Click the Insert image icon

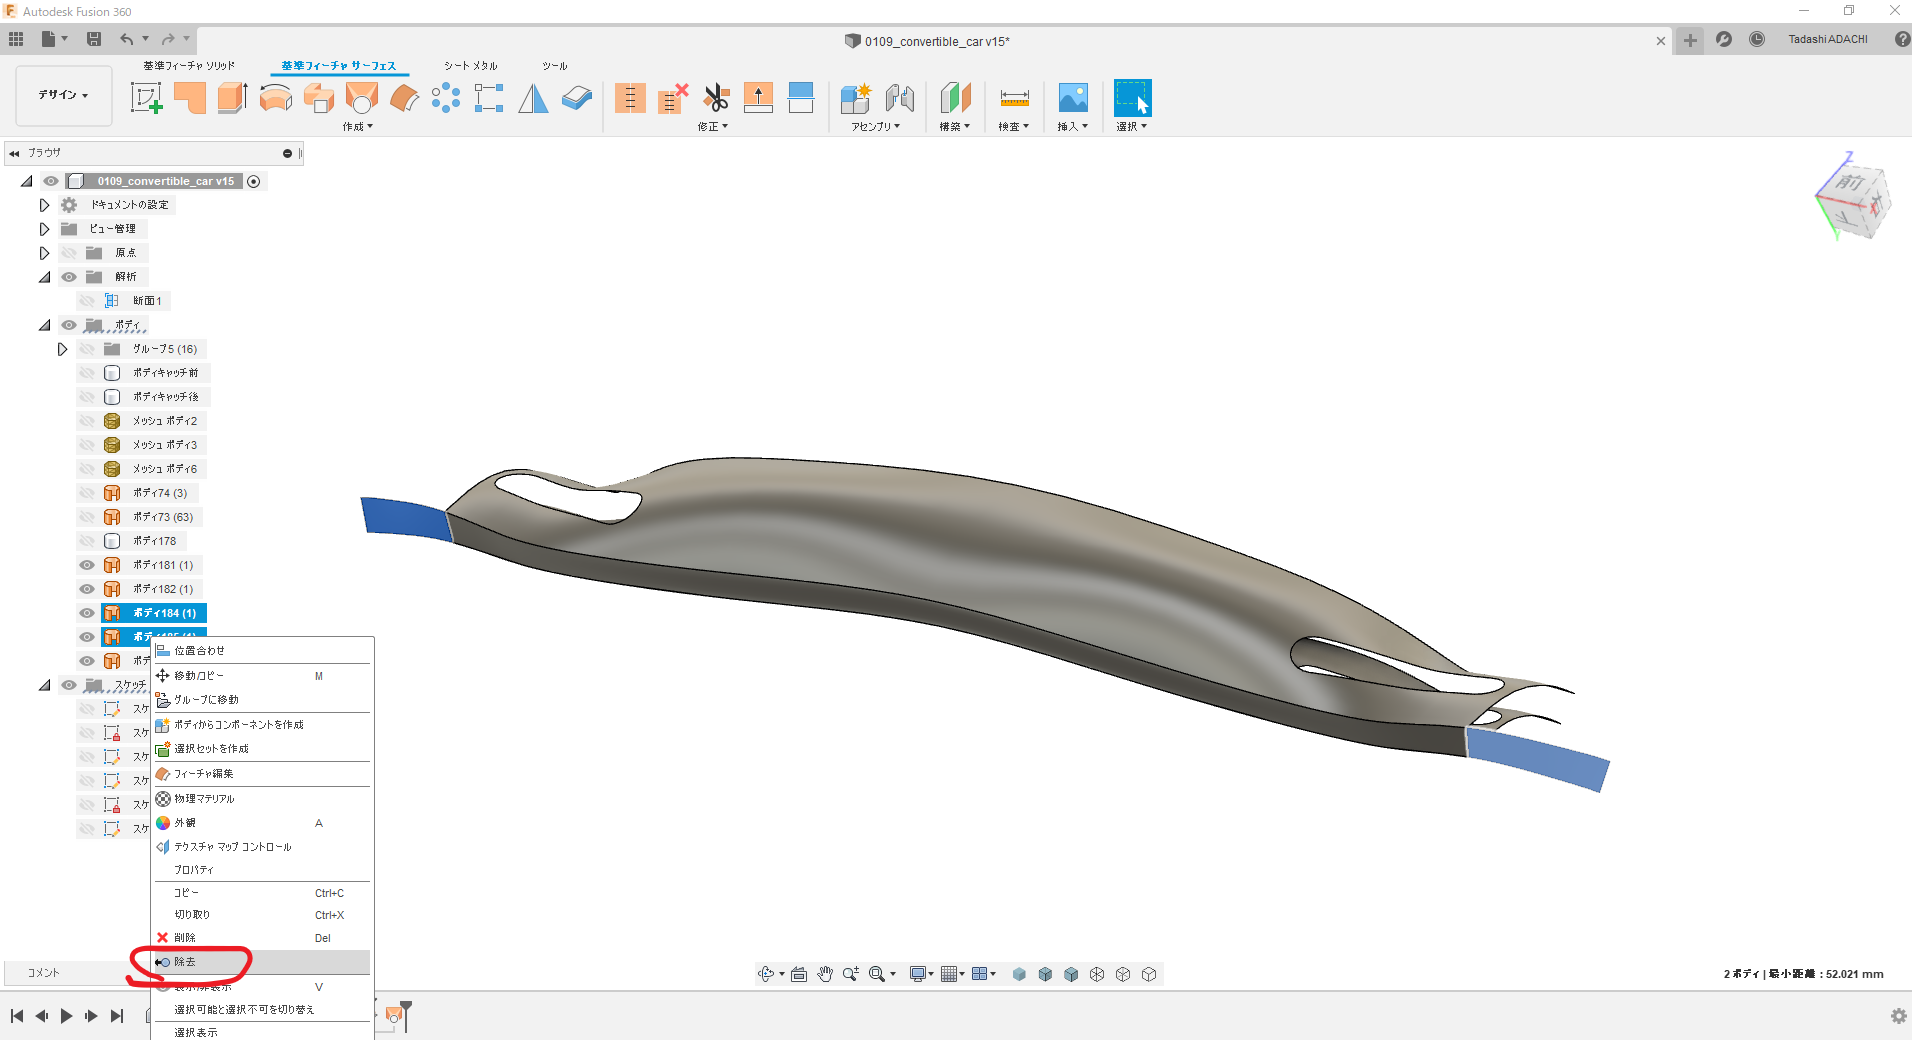click(1073, 98)
